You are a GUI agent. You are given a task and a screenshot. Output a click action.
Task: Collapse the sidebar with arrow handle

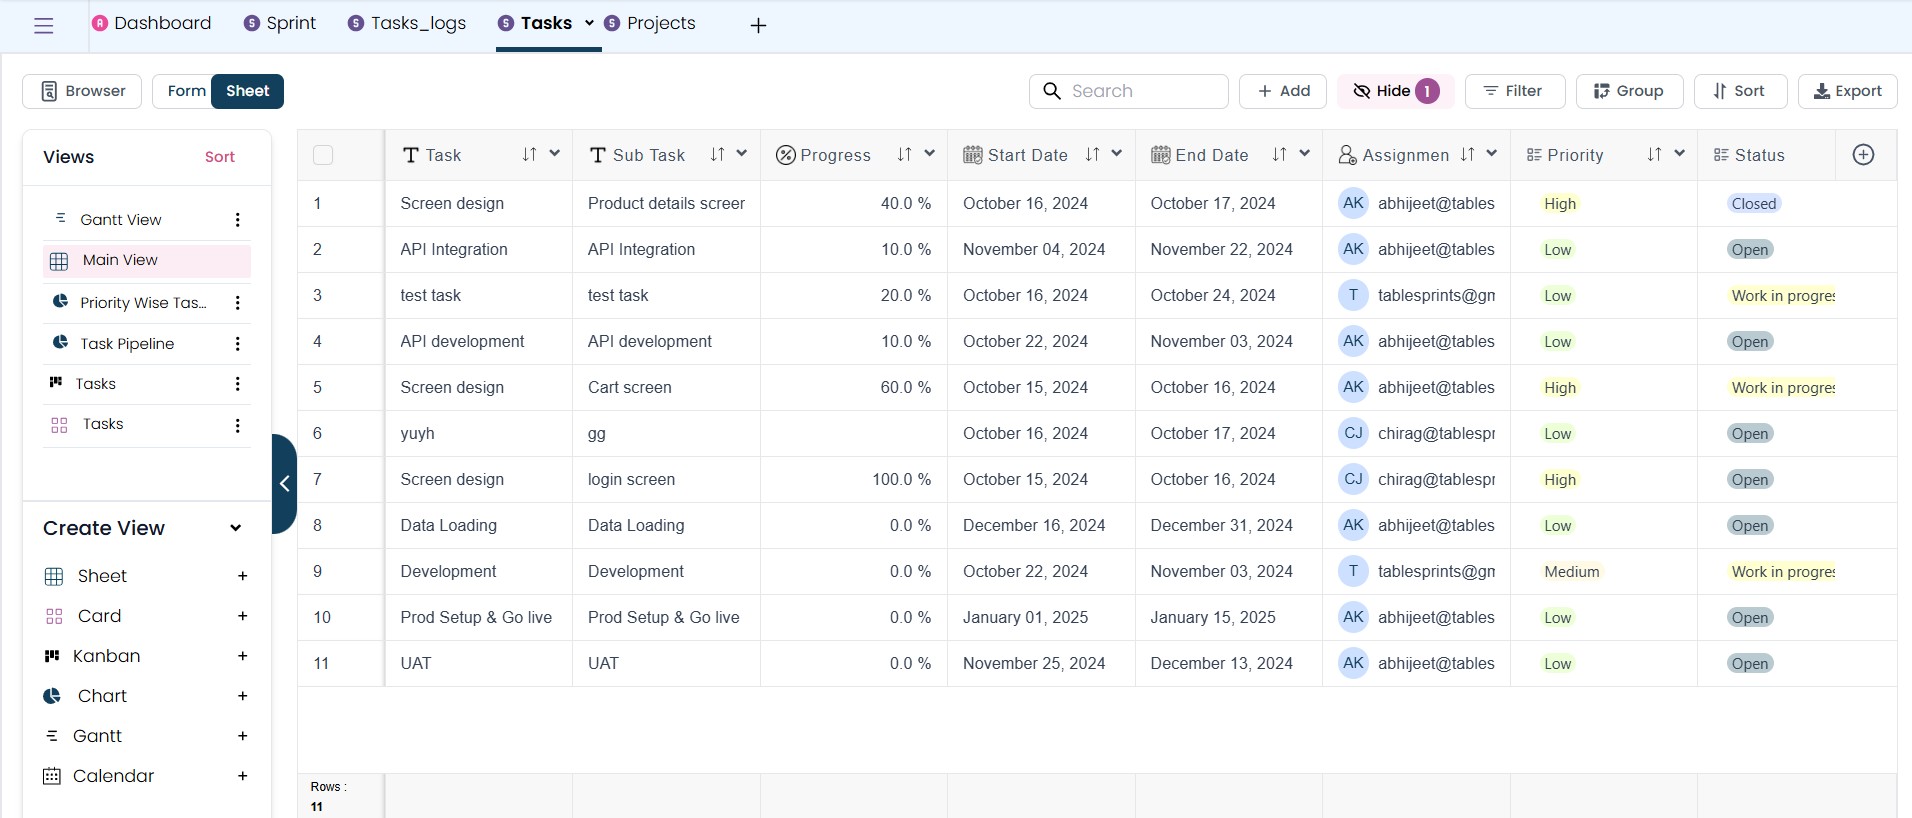[284, 484]
